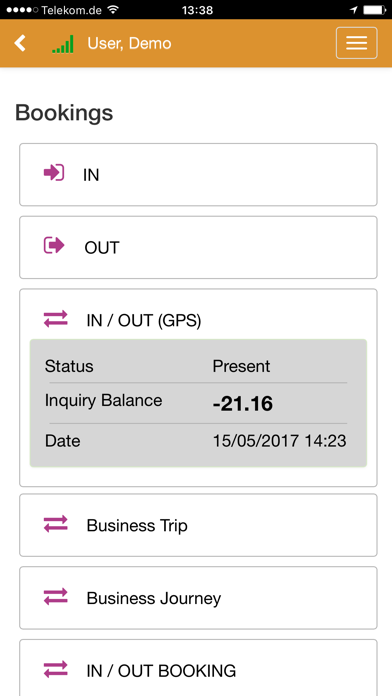Tap the back arrow in header
Screen dimensions: 392x696
pyautogui.click(x=20, y=43)
